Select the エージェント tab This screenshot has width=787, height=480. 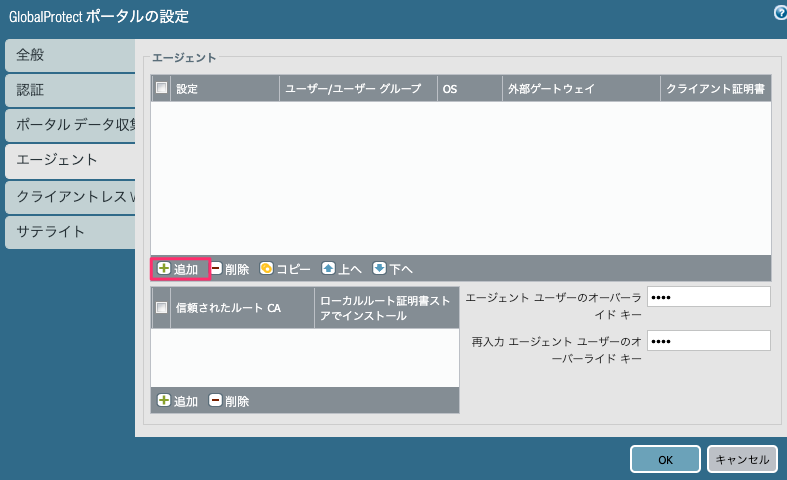(x=70, y=161)
